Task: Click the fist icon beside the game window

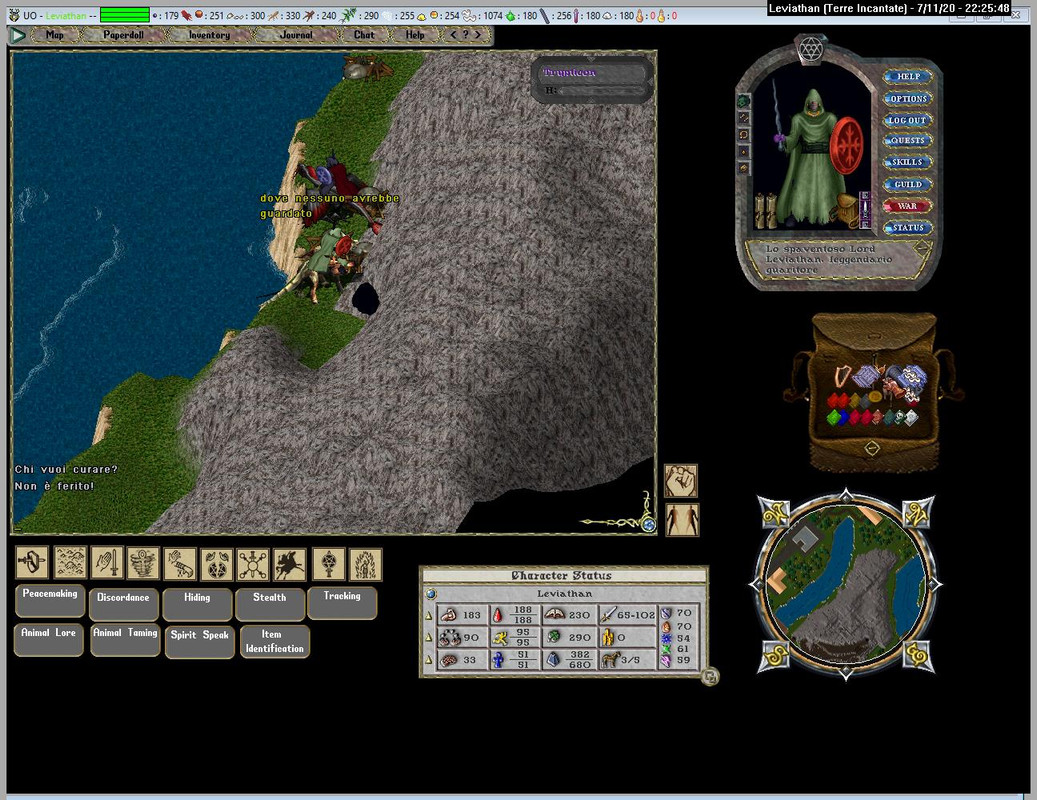Action: point(681,481)
